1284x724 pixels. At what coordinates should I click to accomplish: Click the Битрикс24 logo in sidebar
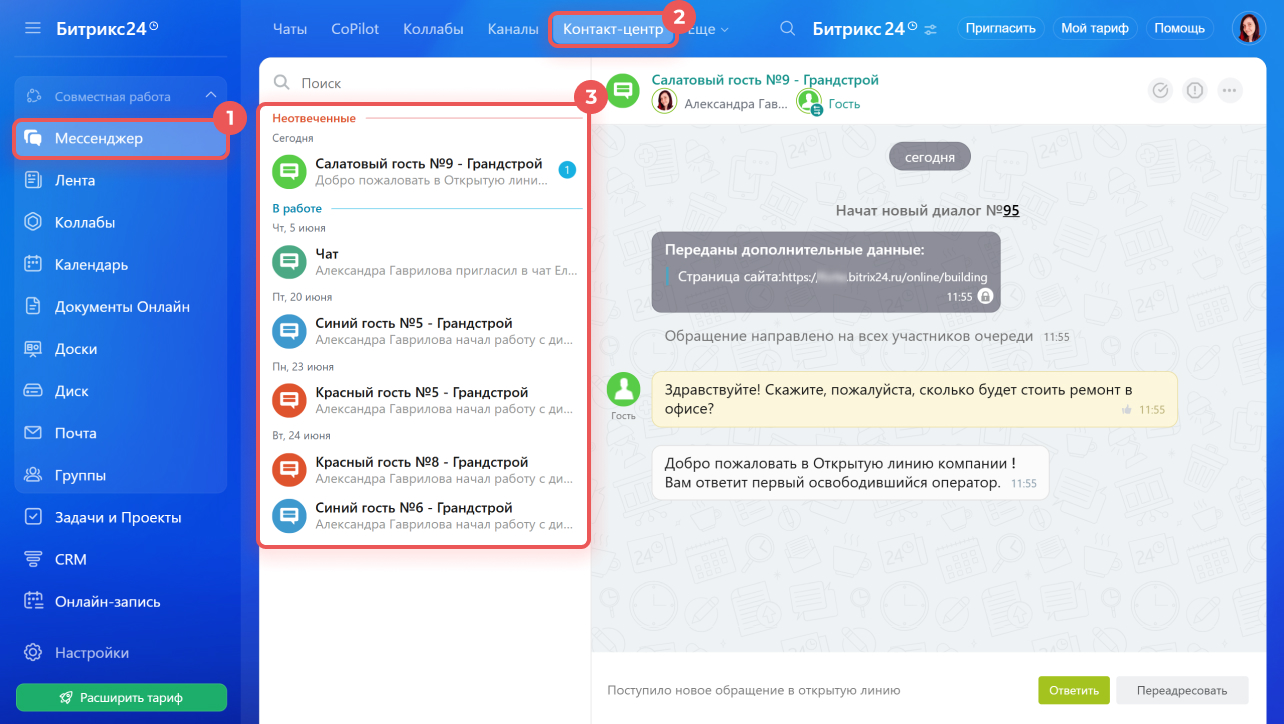click(x=107, y=28)
